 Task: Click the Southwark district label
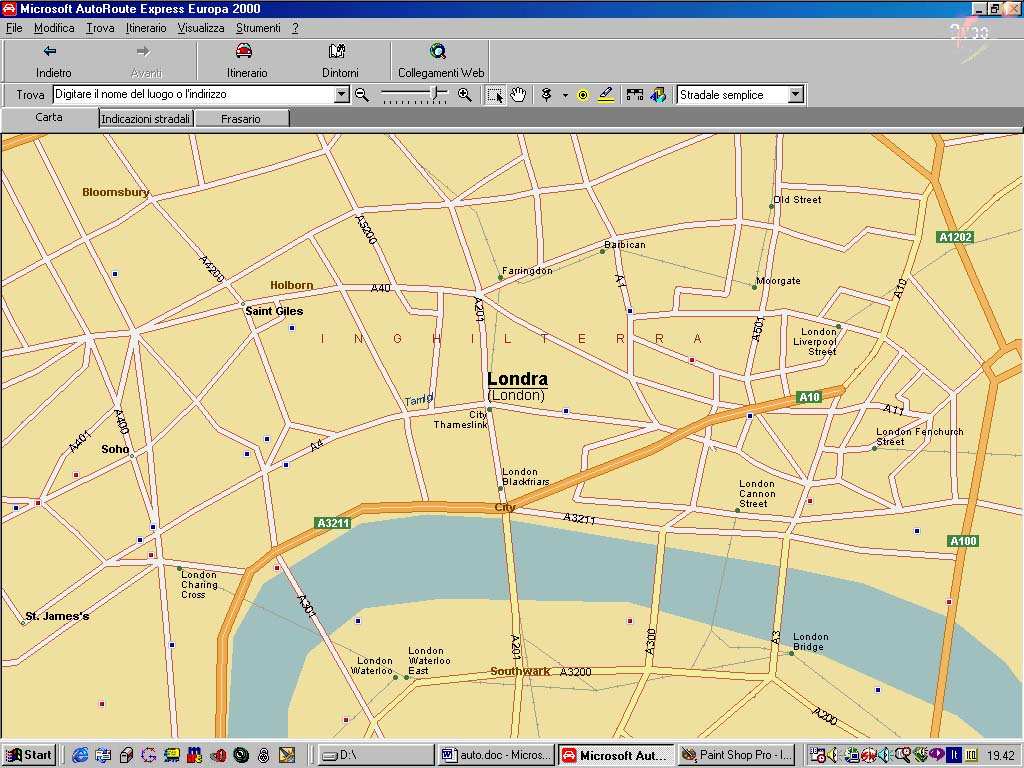520,671
